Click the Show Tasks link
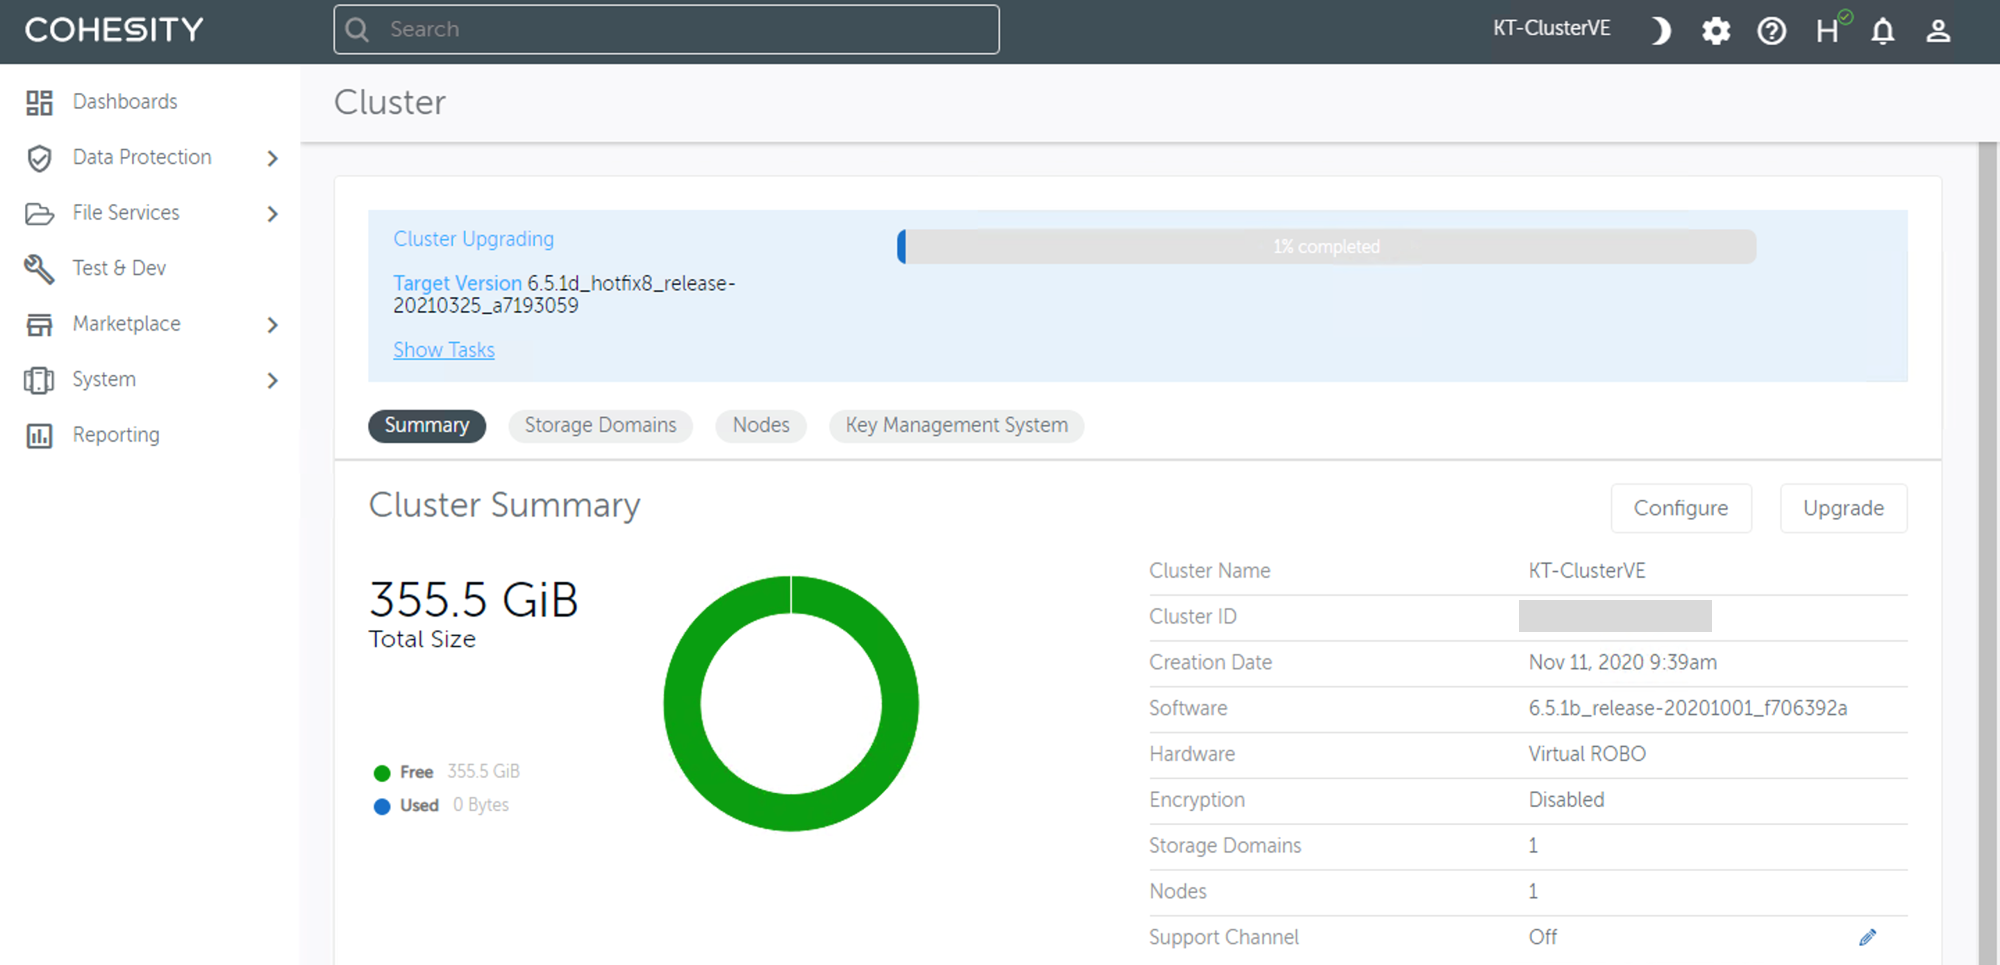 pos(444,350)
